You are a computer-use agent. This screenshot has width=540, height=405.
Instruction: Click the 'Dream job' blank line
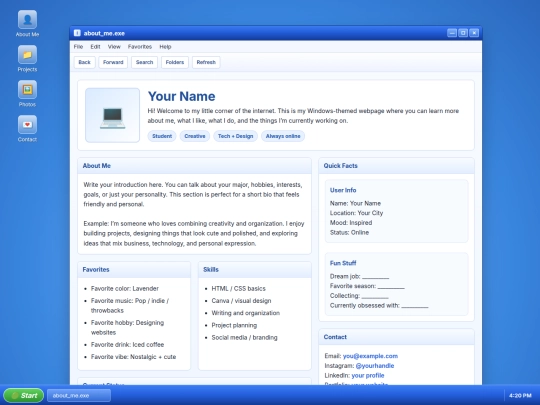(x=360, y=277)
